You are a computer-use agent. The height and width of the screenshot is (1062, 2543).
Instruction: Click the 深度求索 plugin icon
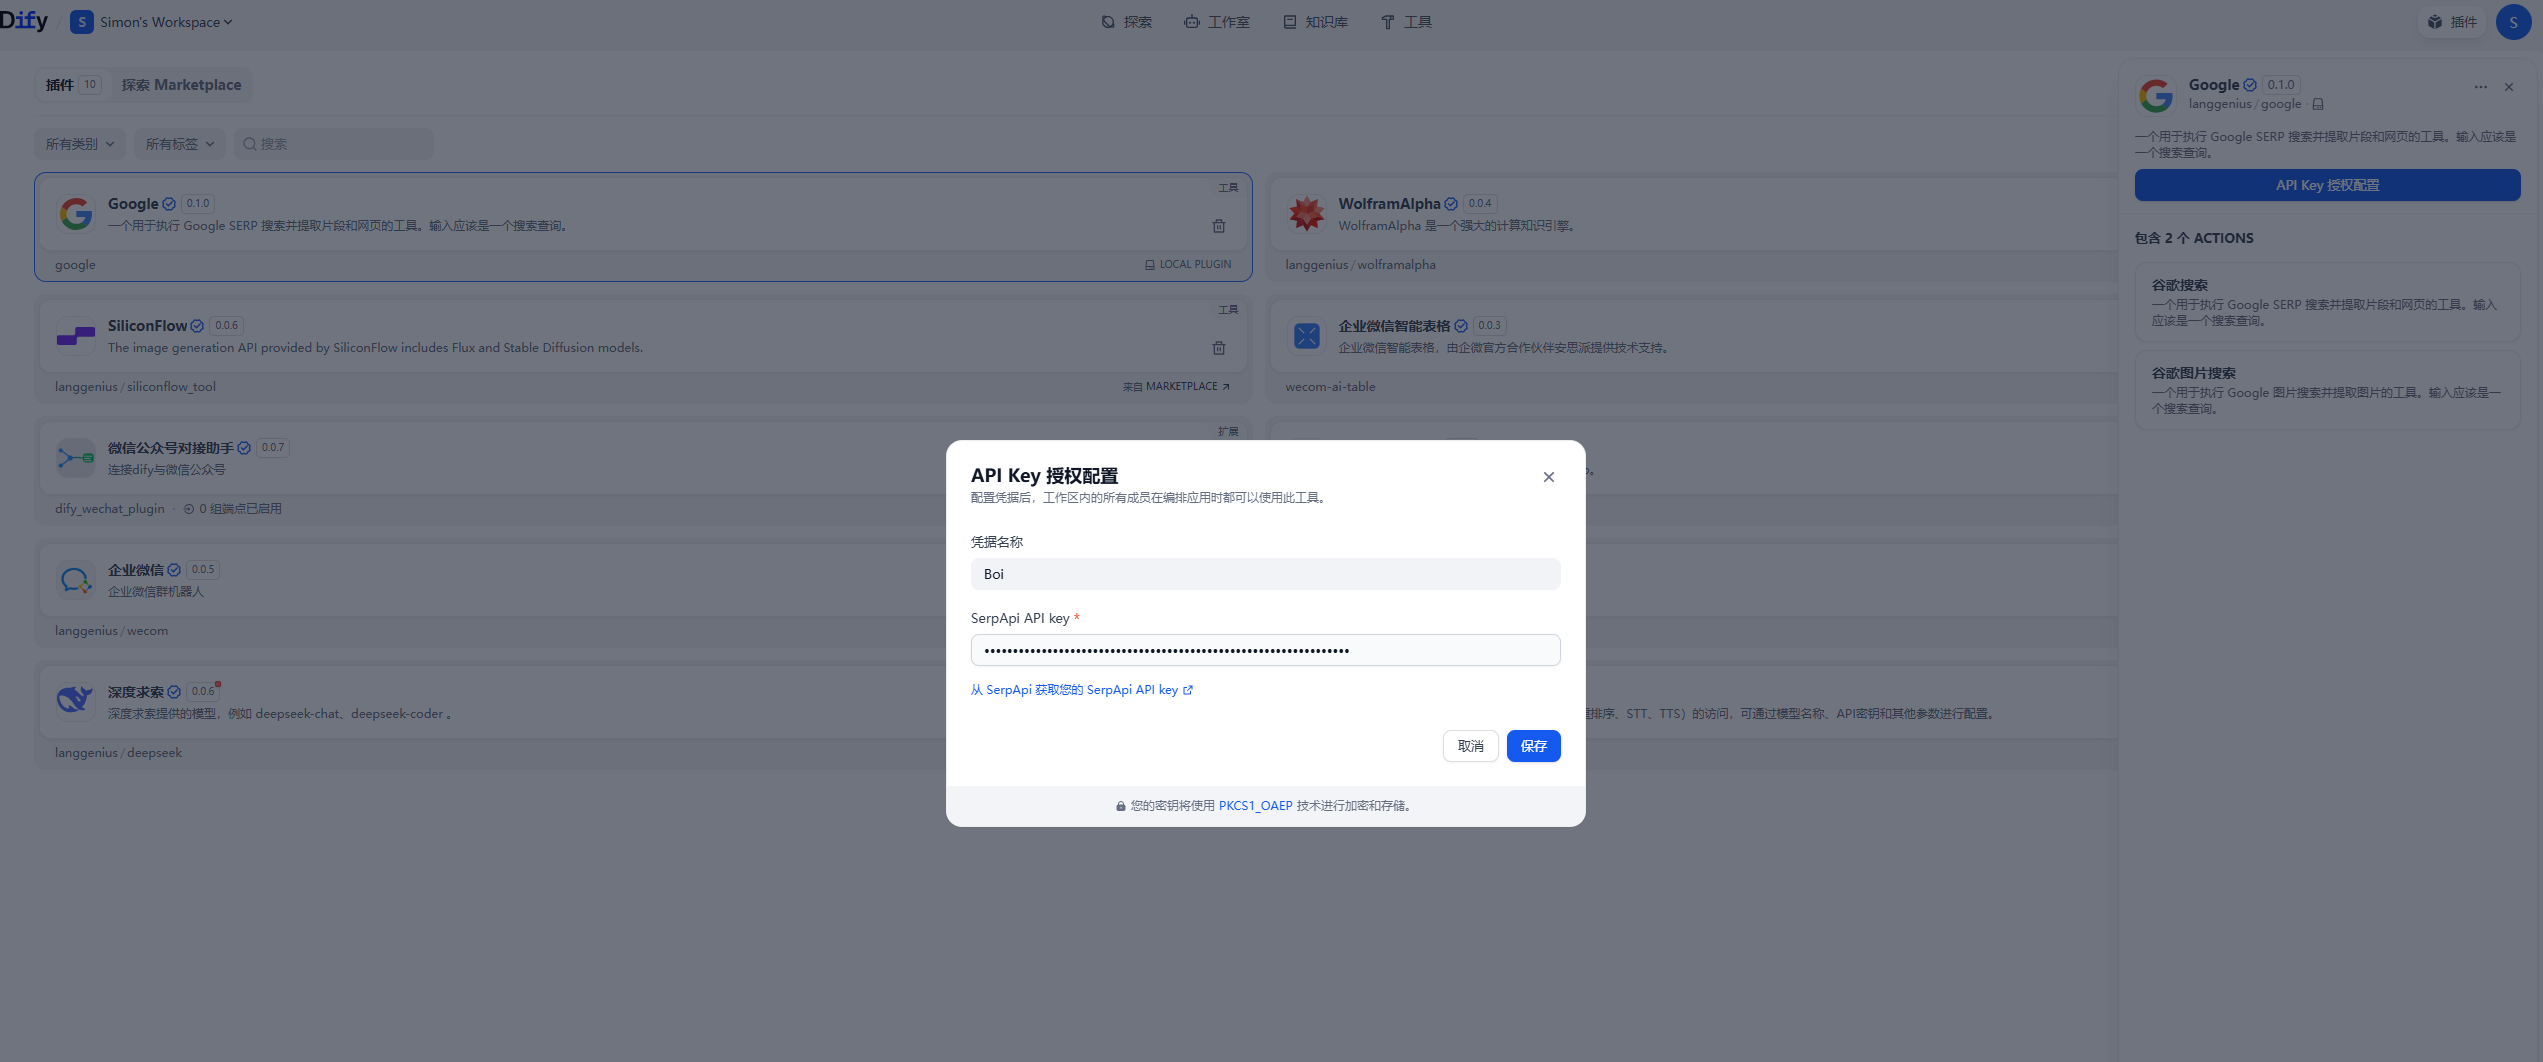pos(75,700)
